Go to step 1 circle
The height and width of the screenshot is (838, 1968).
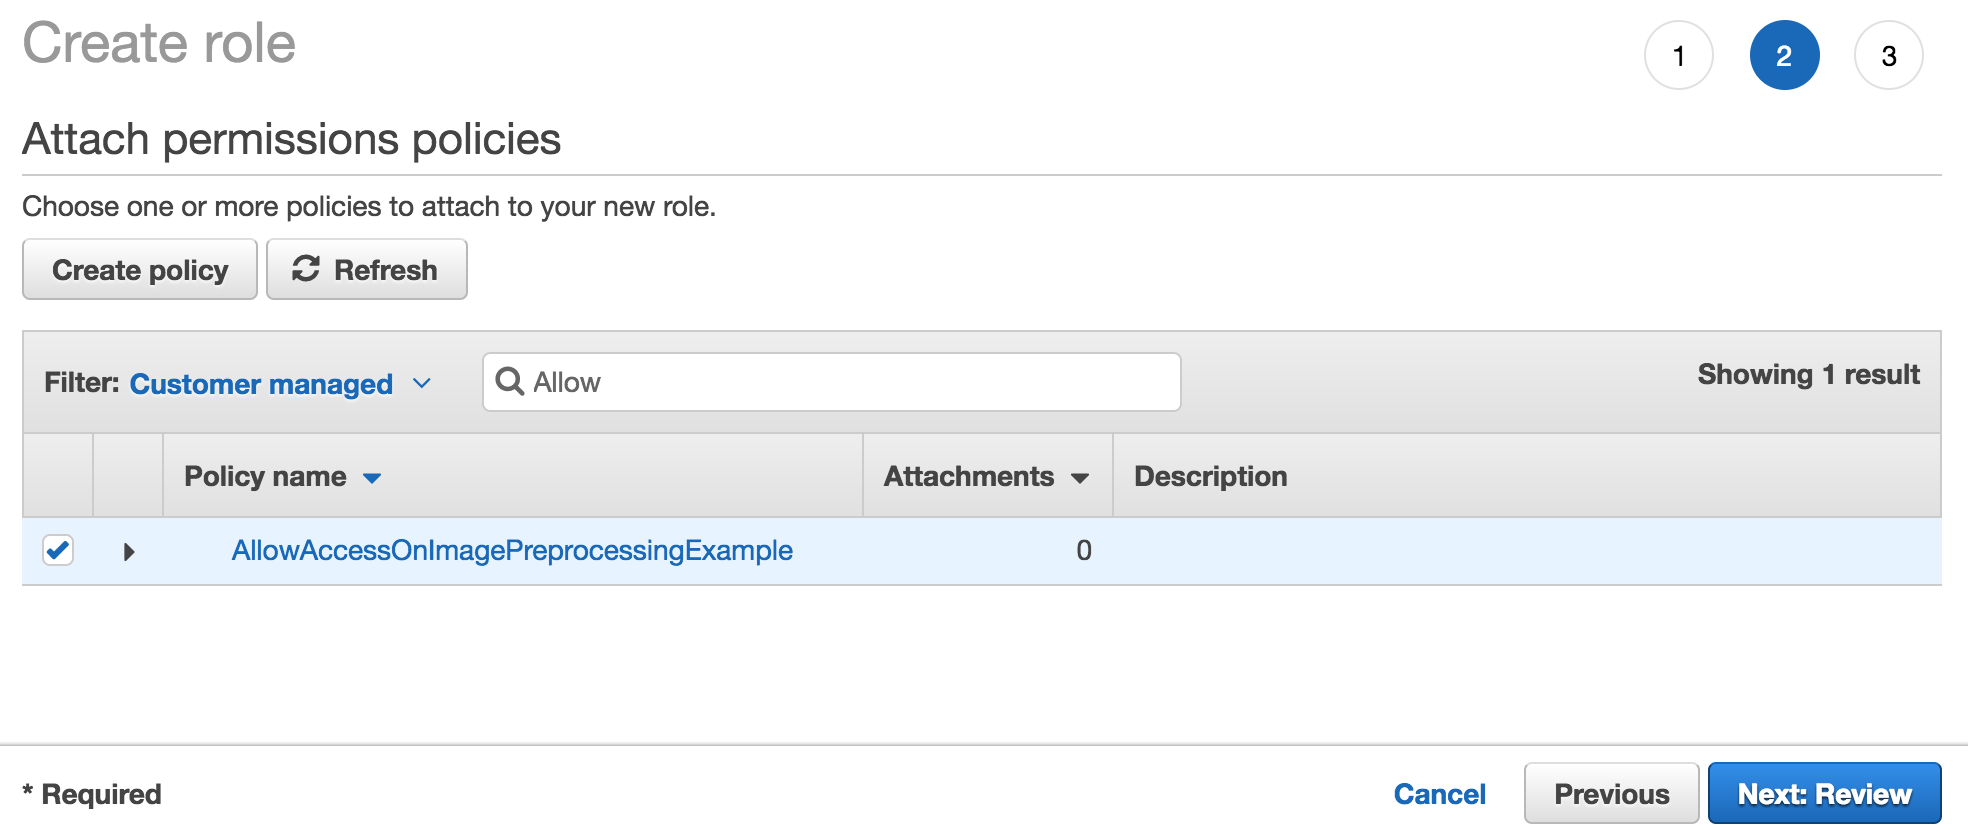[1678, 56]
